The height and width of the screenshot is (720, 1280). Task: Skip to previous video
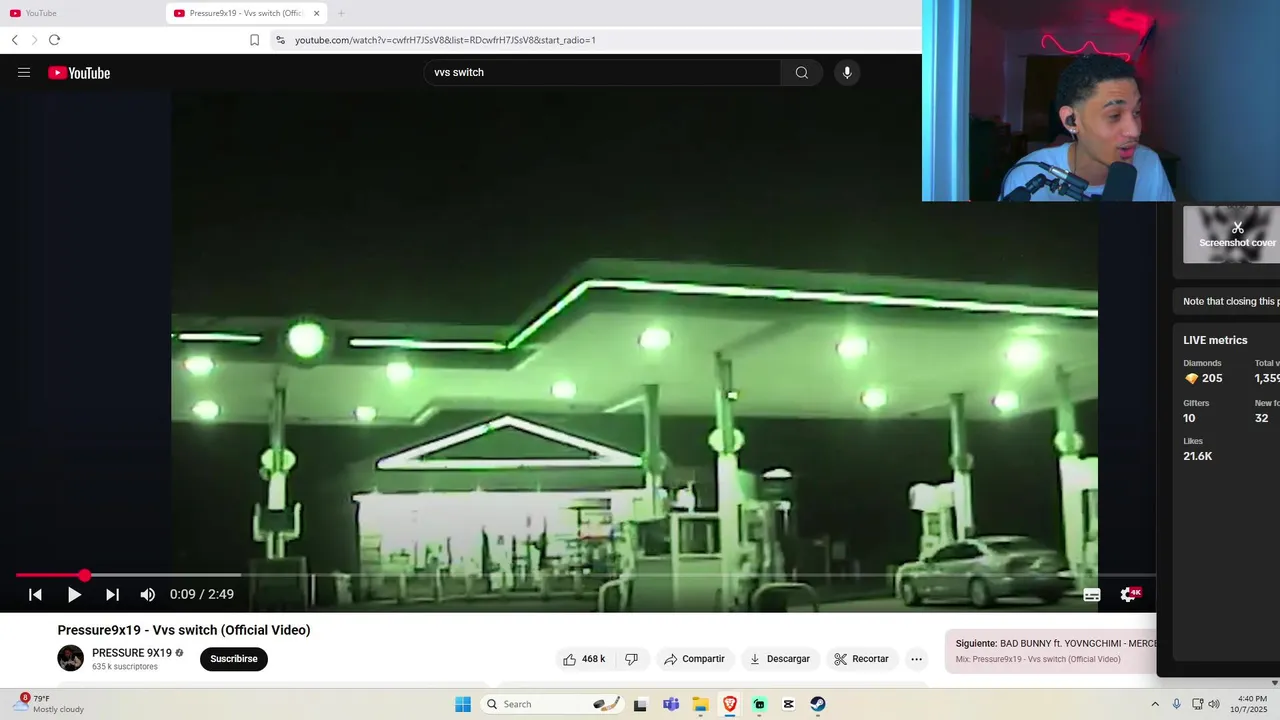35,594
